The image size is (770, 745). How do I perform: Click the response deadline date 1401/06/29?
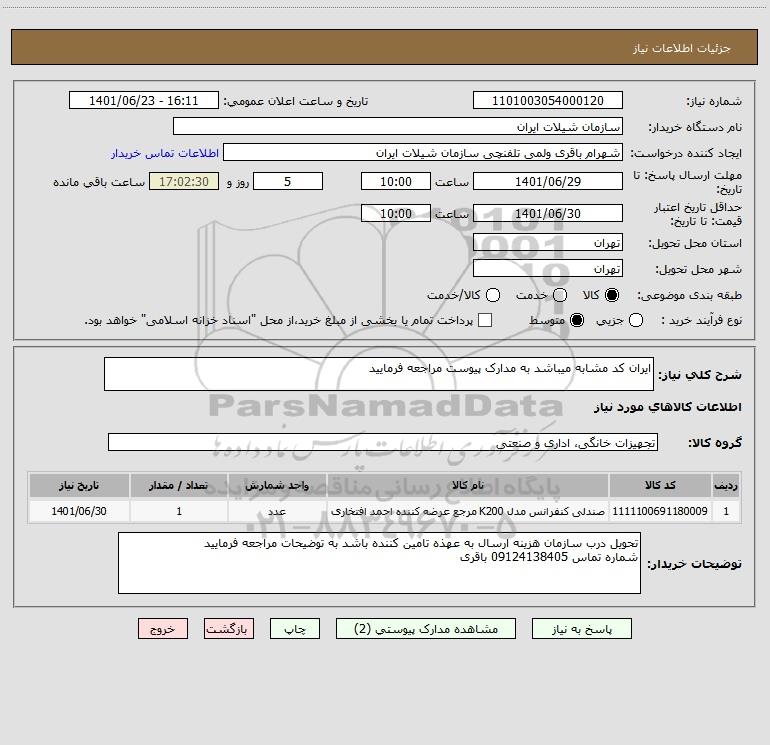click(548, 181)
